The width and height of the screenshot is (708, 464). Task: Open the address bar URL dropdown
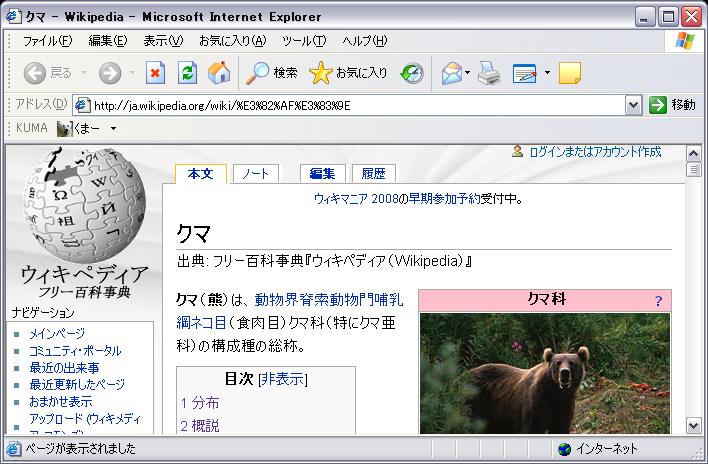tap(633, 106)
